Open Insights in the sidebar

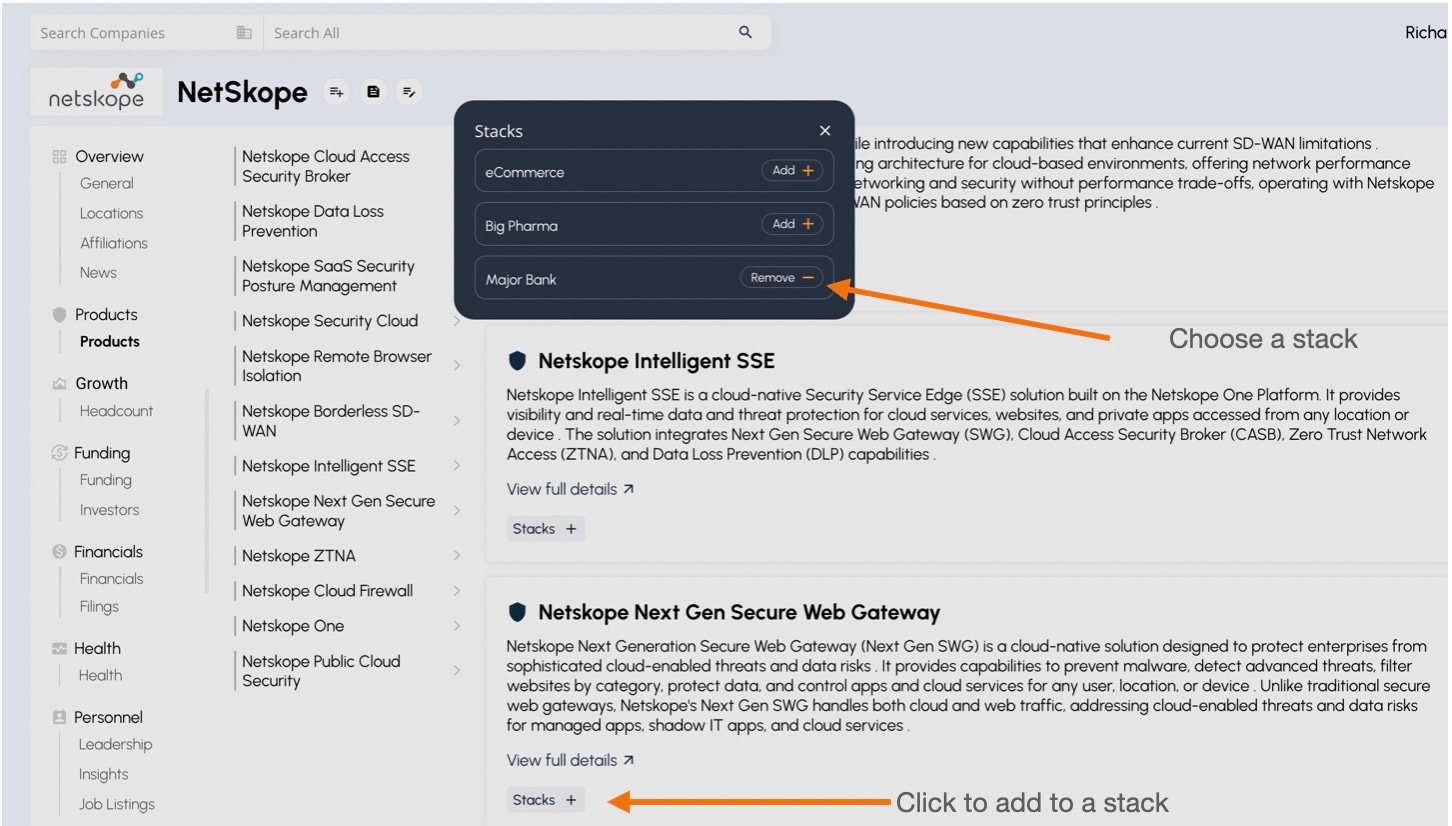click(x=104, y=774)
